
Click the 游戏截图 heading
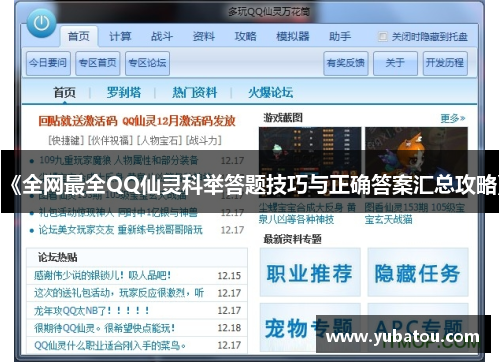pyautogui.click(x=283, y=118)
